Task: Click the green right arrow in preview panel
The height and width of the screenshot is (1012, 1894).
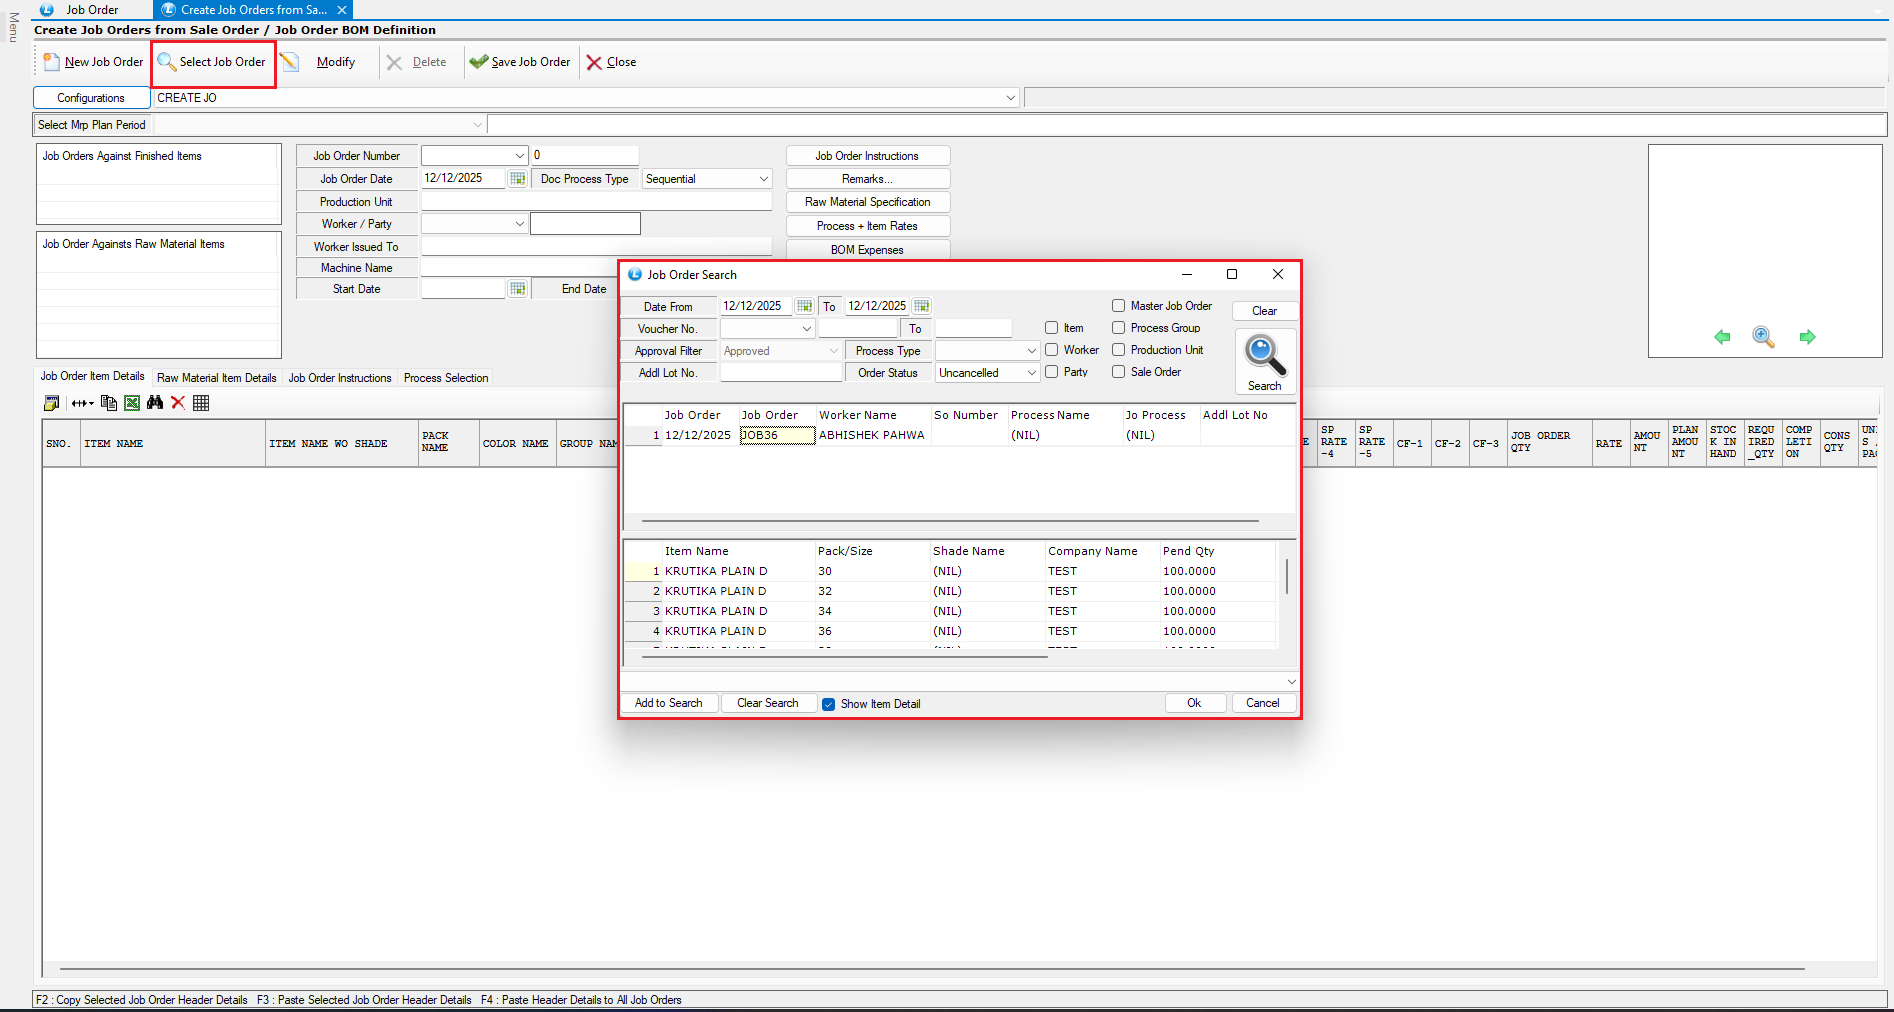Action: [1807, 337]
